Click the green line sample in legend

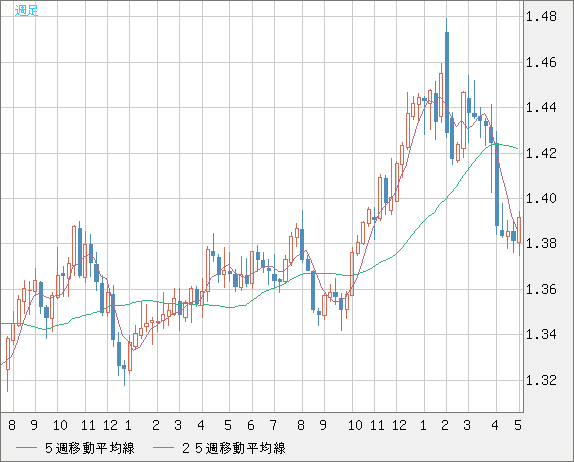coord(163,448)
